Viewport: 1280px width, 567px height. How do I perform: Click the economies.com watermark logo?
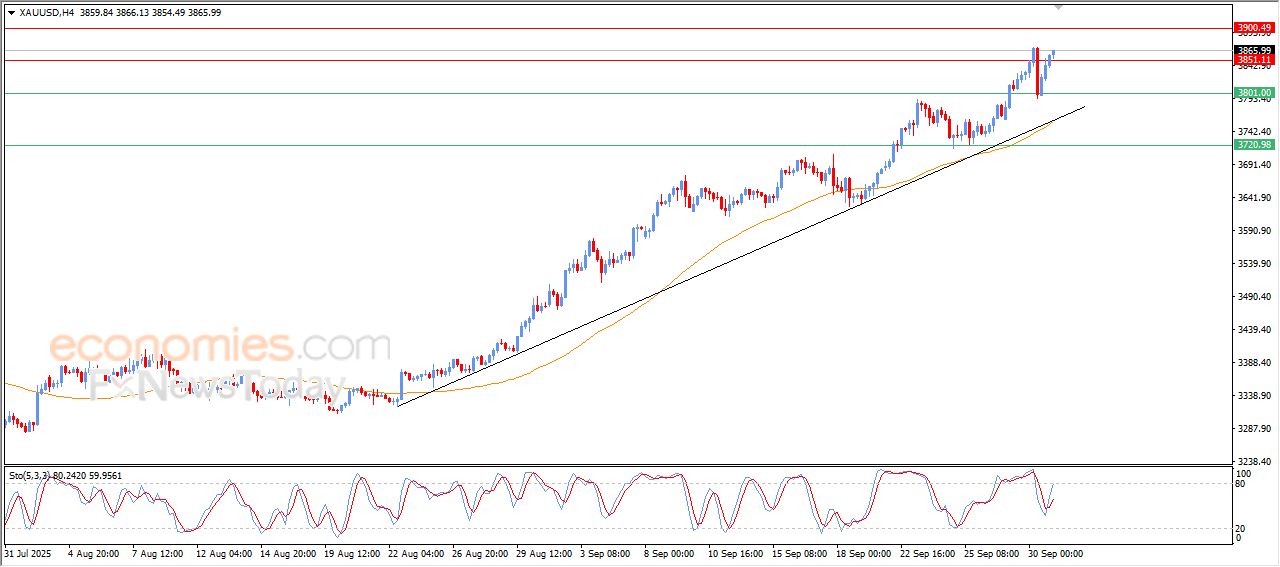219,347
